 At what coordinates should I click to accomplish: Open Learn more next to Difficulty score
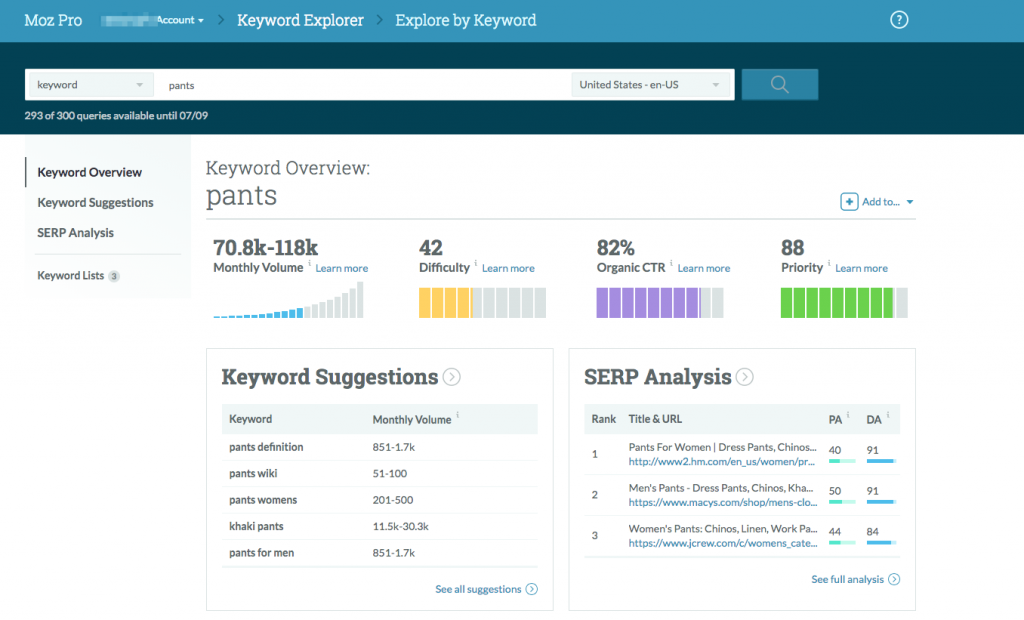tap(508, 268)
